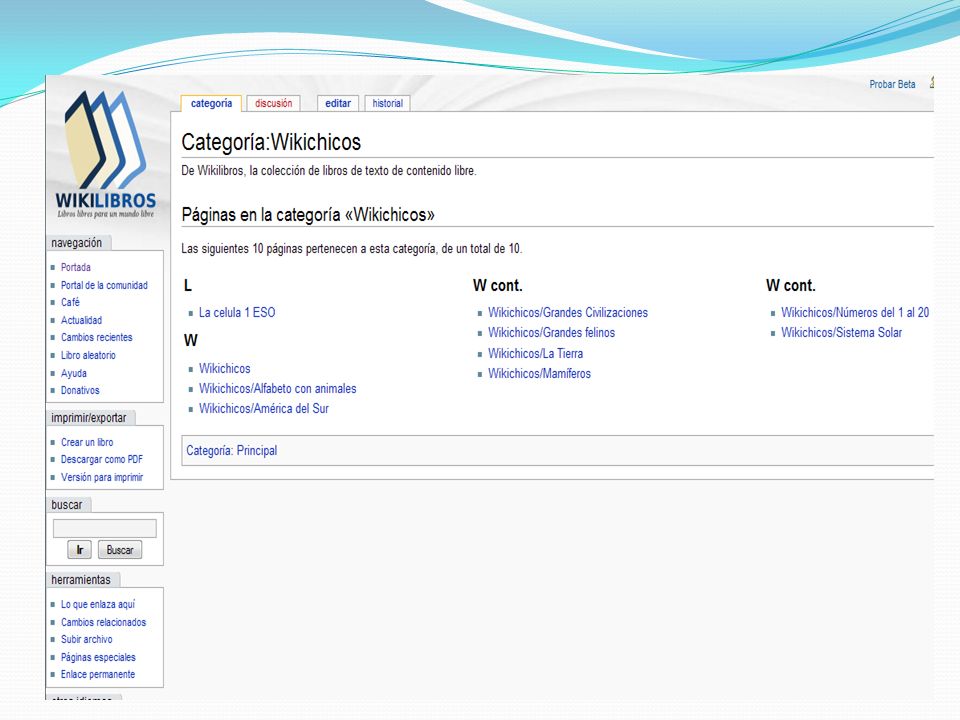Open the Ayuda link

point(73,373)
